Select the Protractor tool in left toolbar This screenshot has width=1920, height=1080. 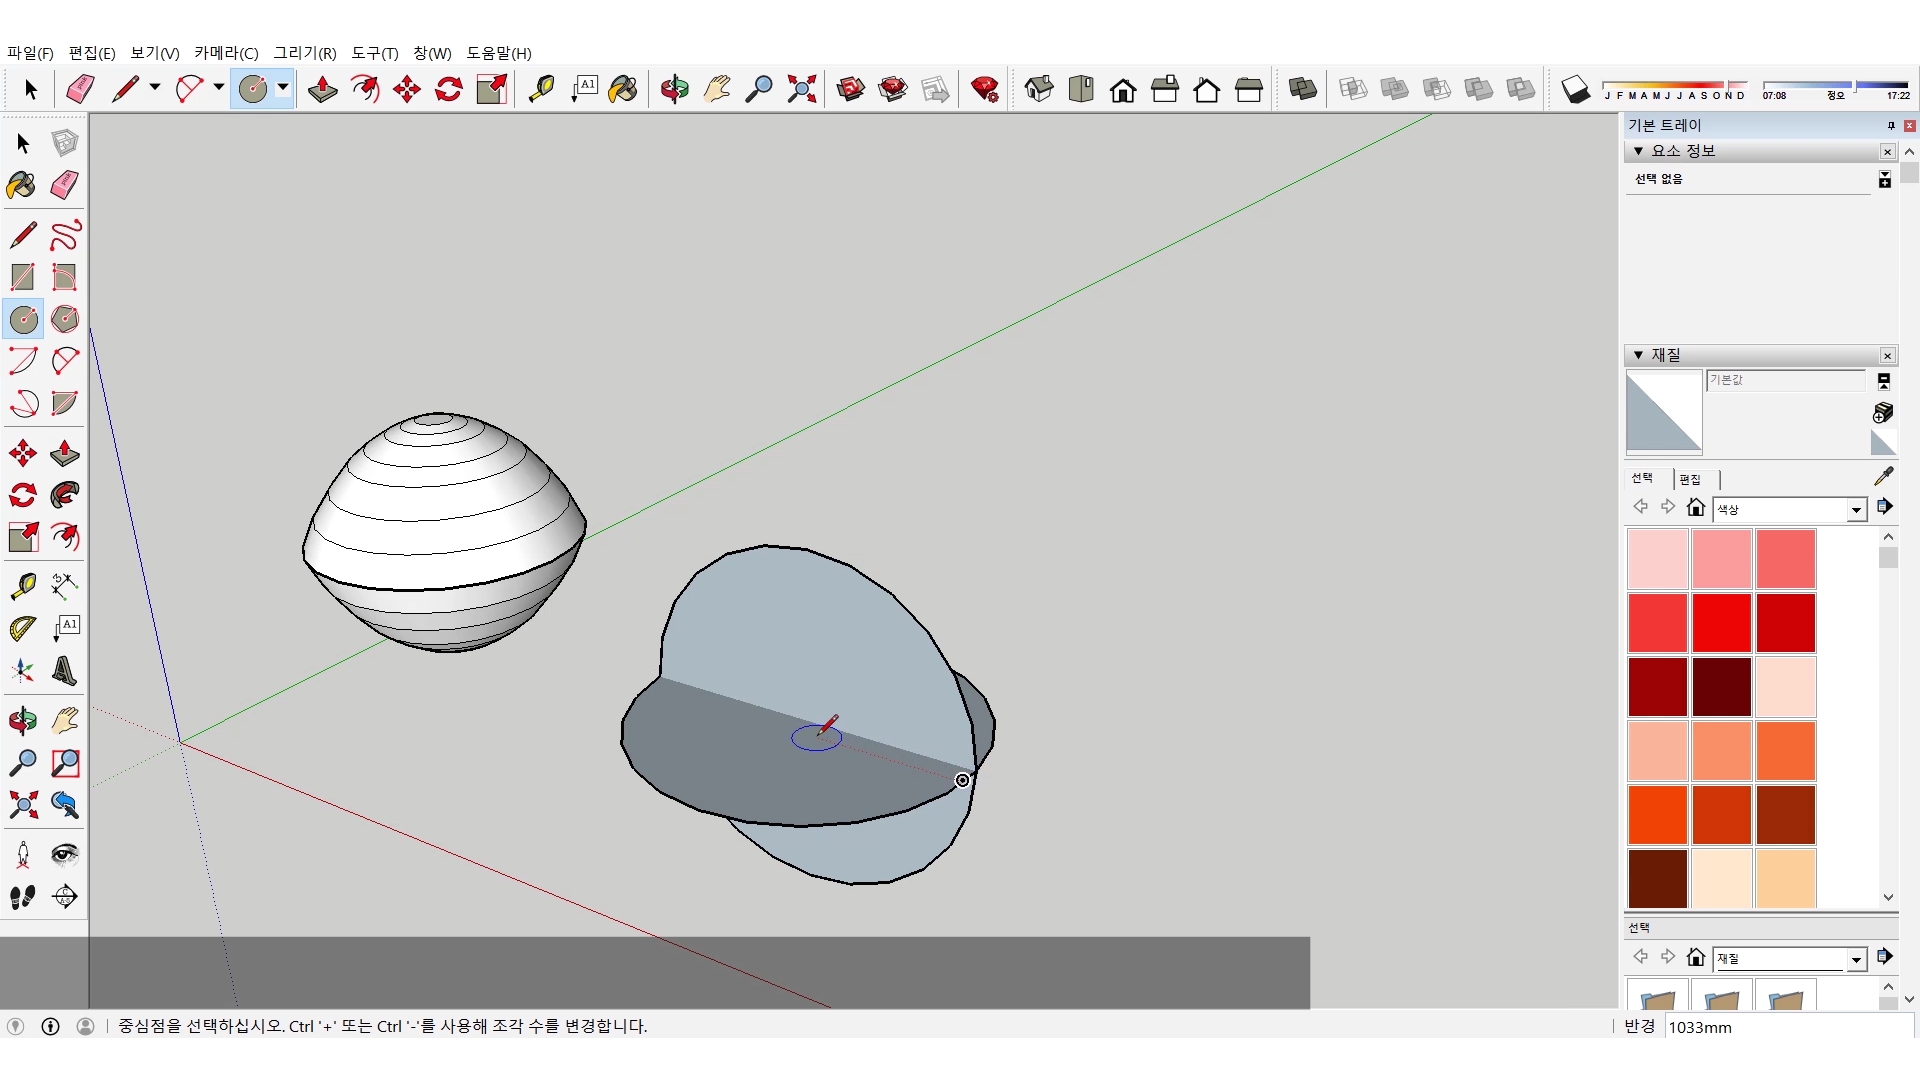click(23, 628)
